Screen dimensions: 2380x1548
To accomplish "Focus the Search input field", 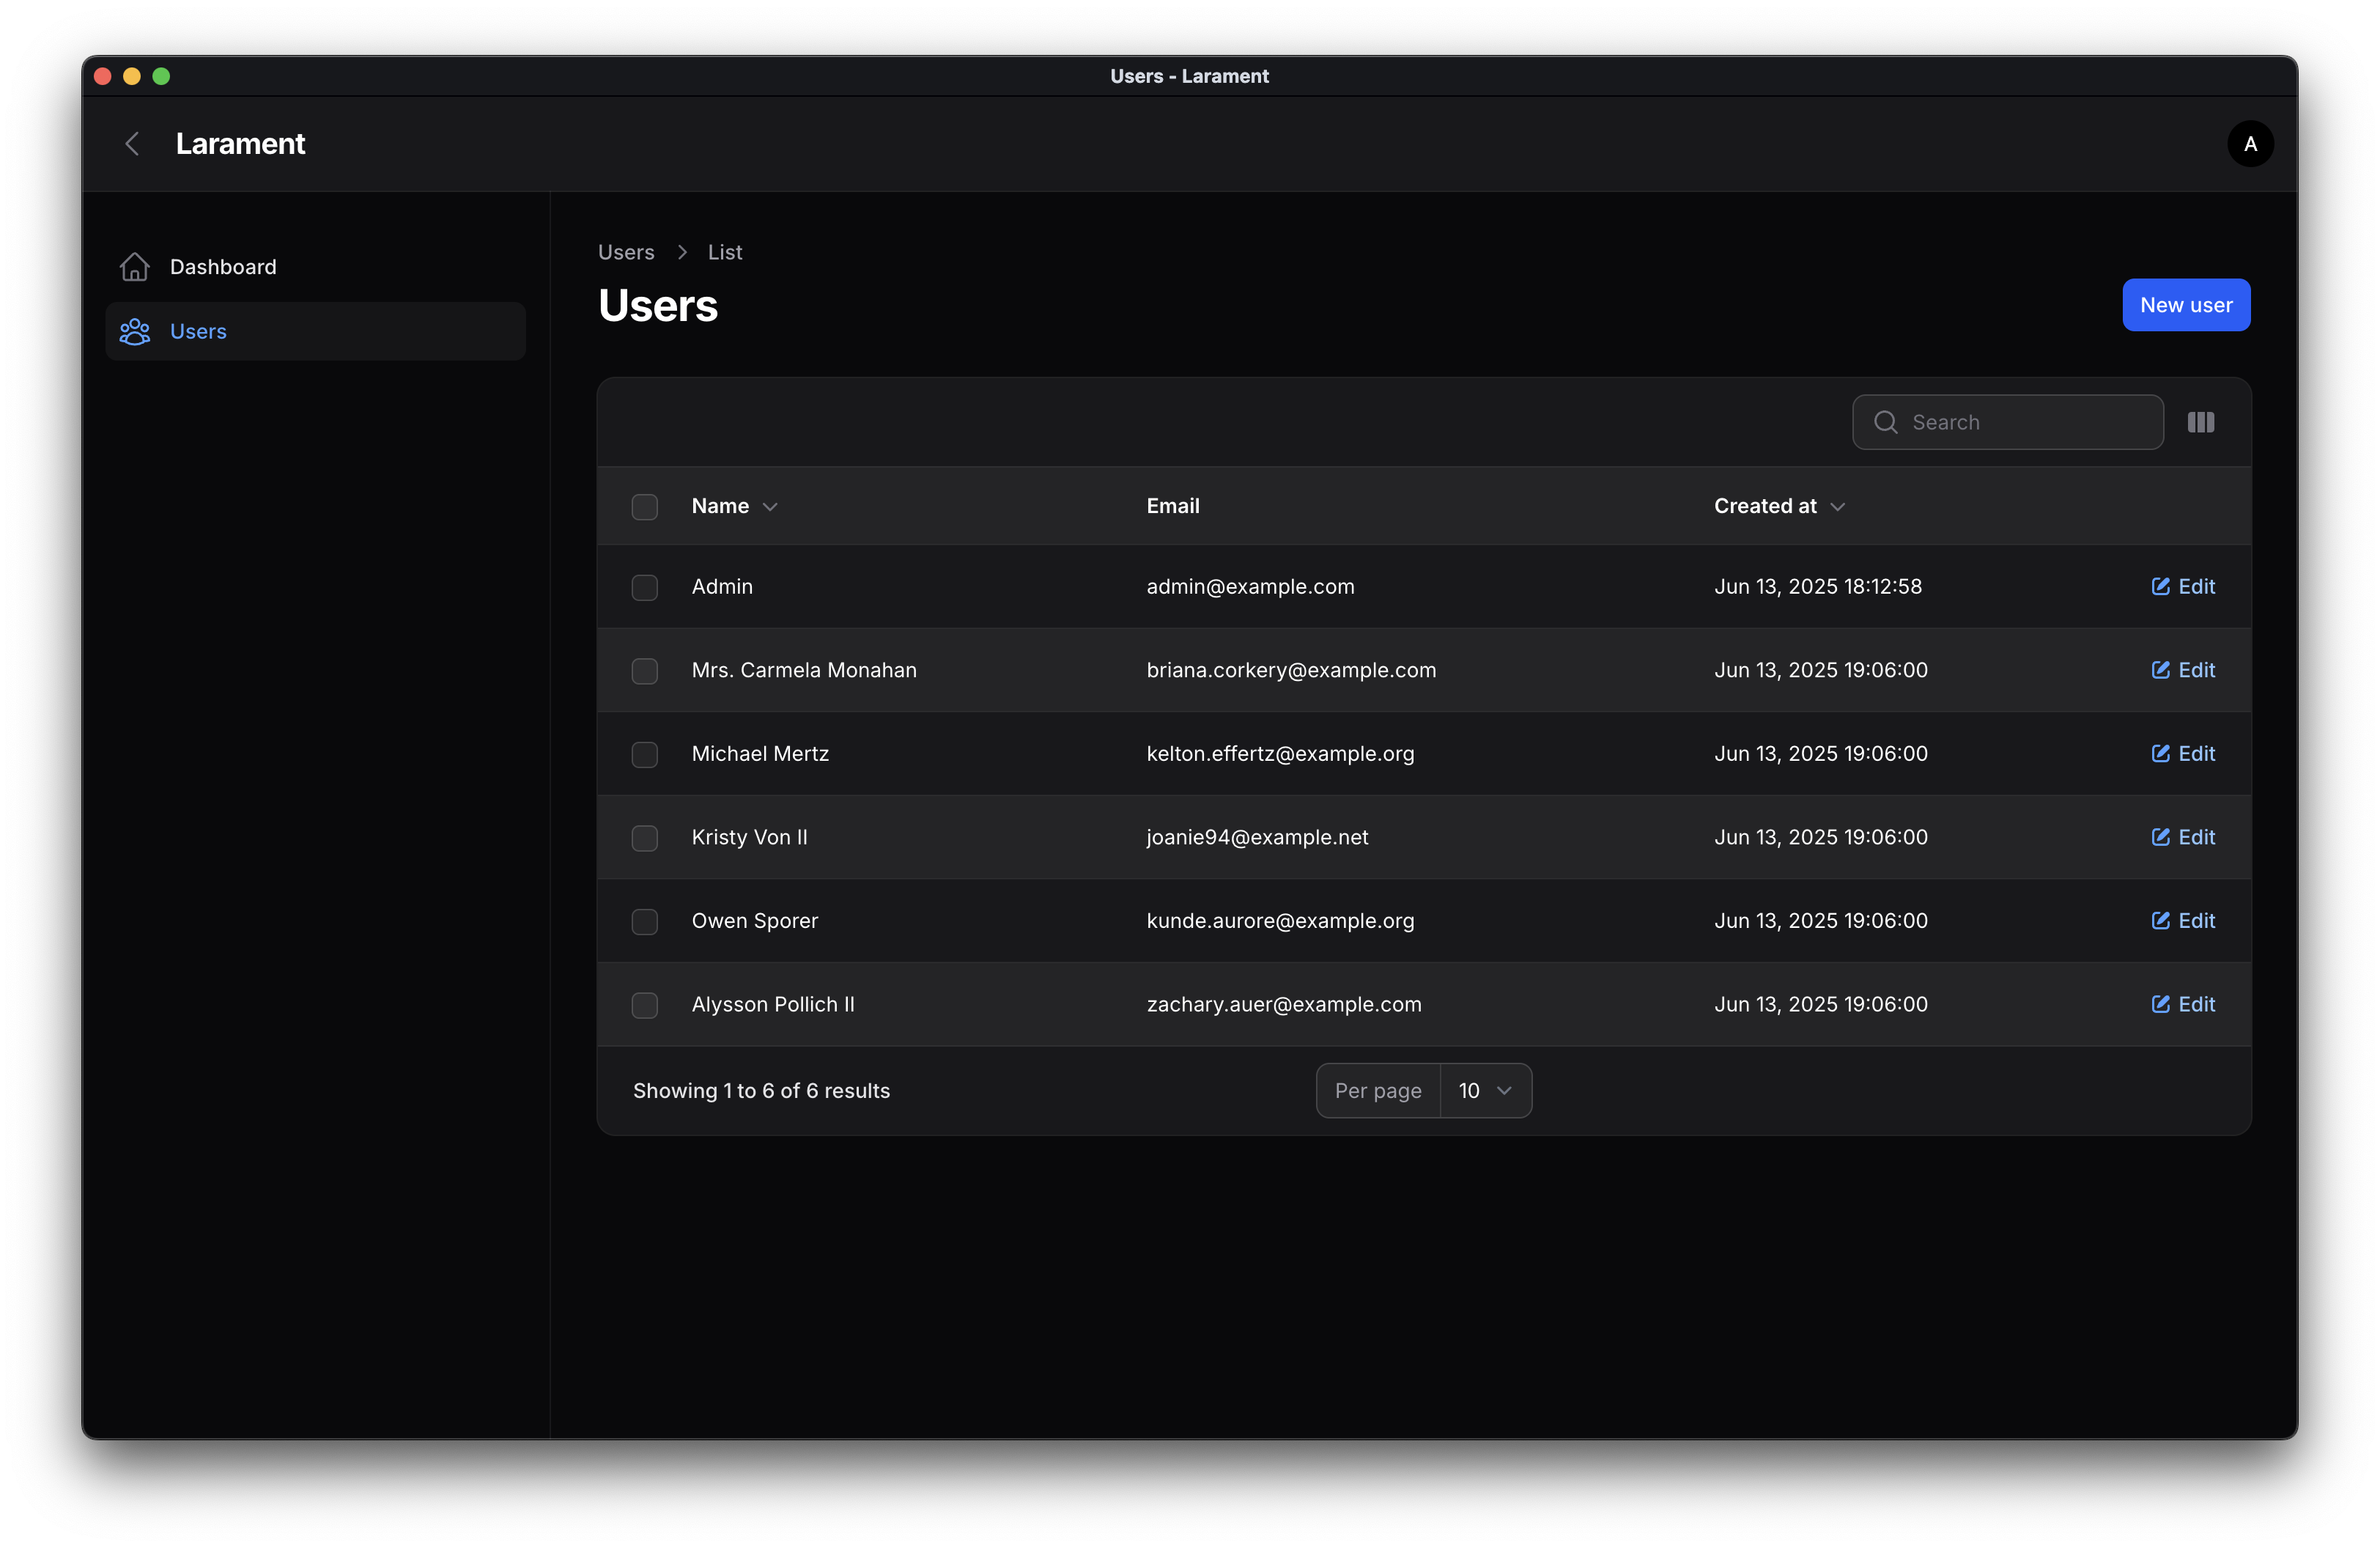I will coord(2030,422).
